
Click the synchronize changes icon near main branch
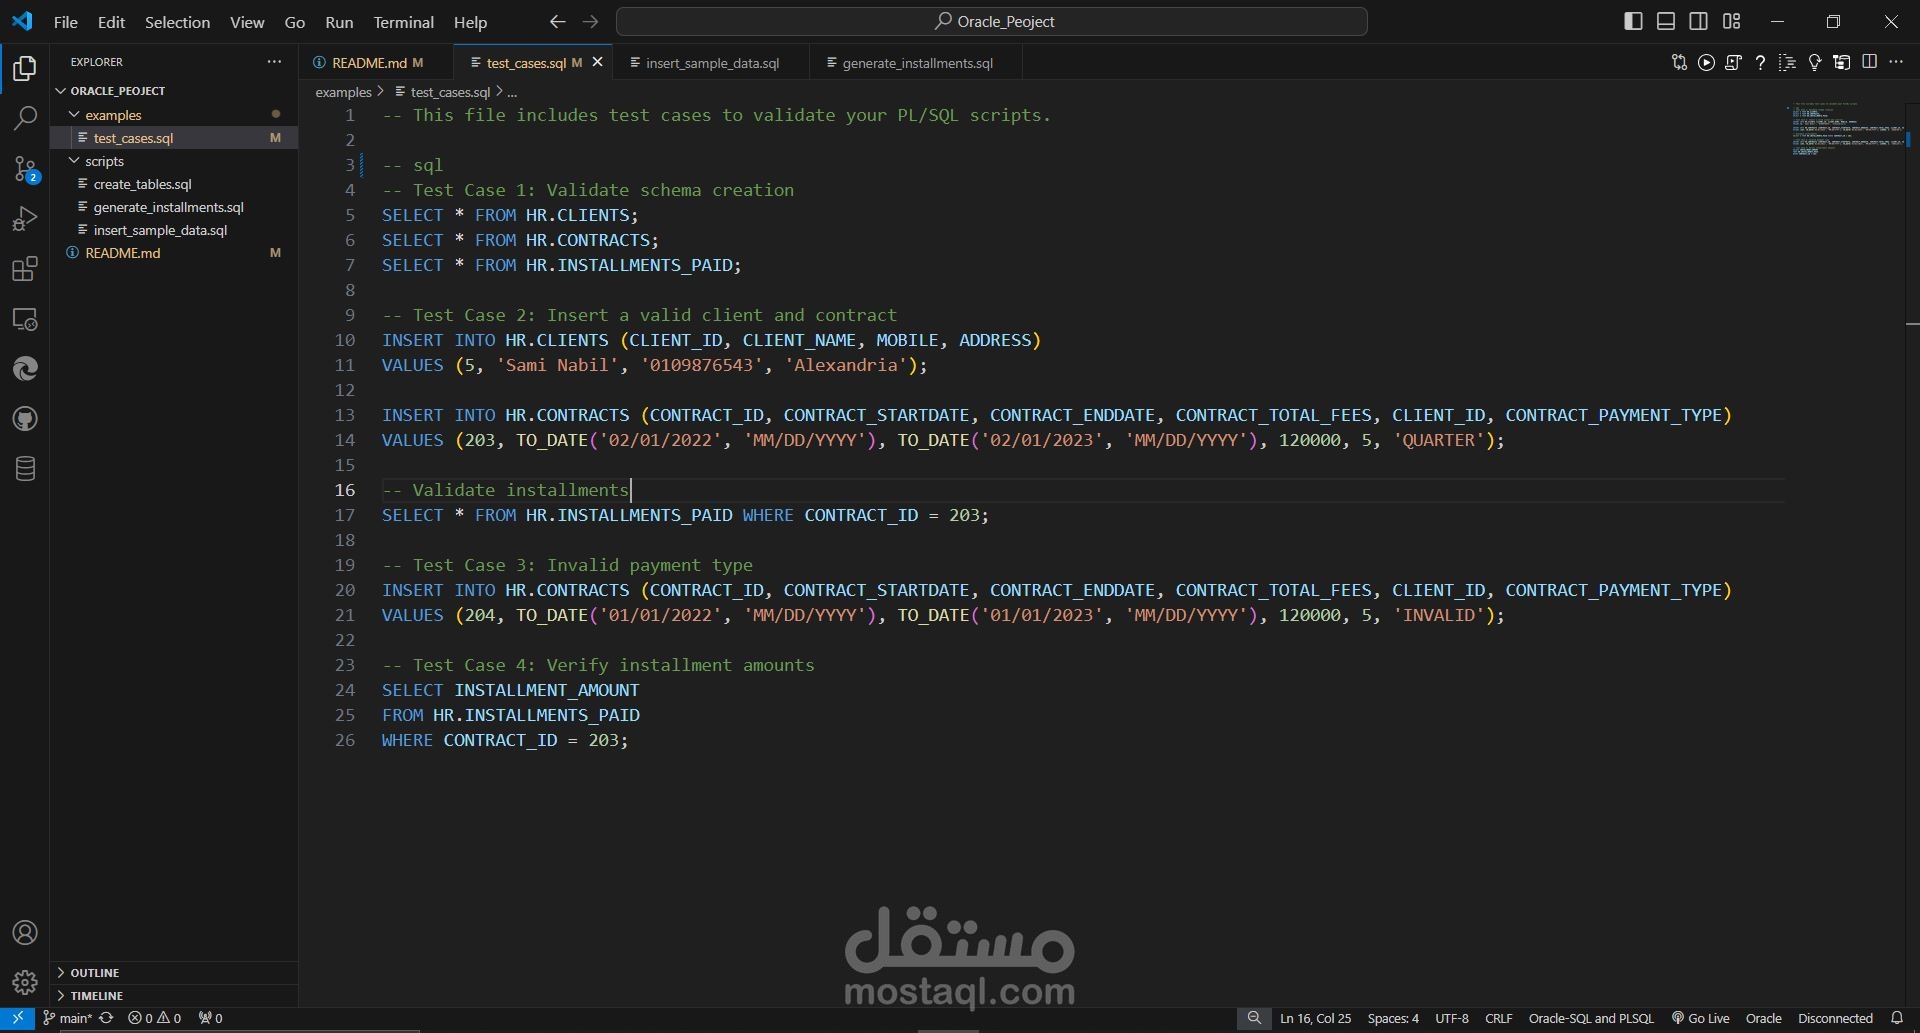[x=106, y=1018]
